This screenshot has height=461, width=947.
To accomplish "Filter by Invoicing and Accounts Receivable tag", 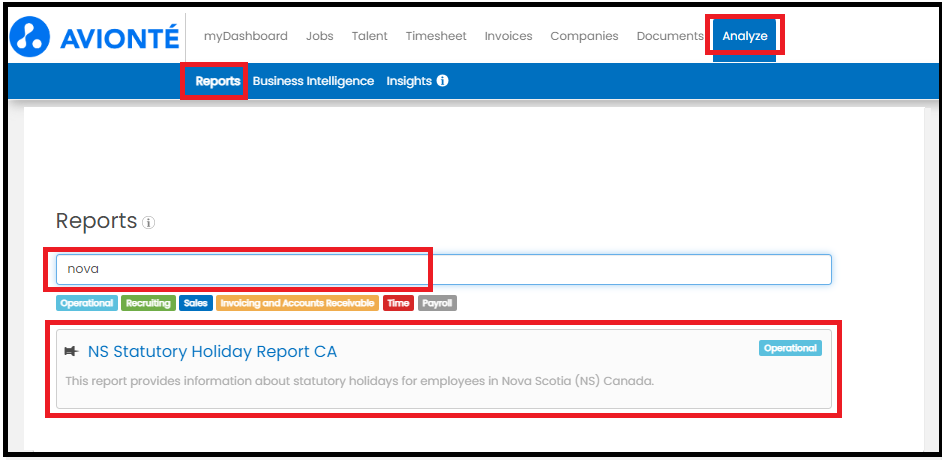I will (298, 303).
